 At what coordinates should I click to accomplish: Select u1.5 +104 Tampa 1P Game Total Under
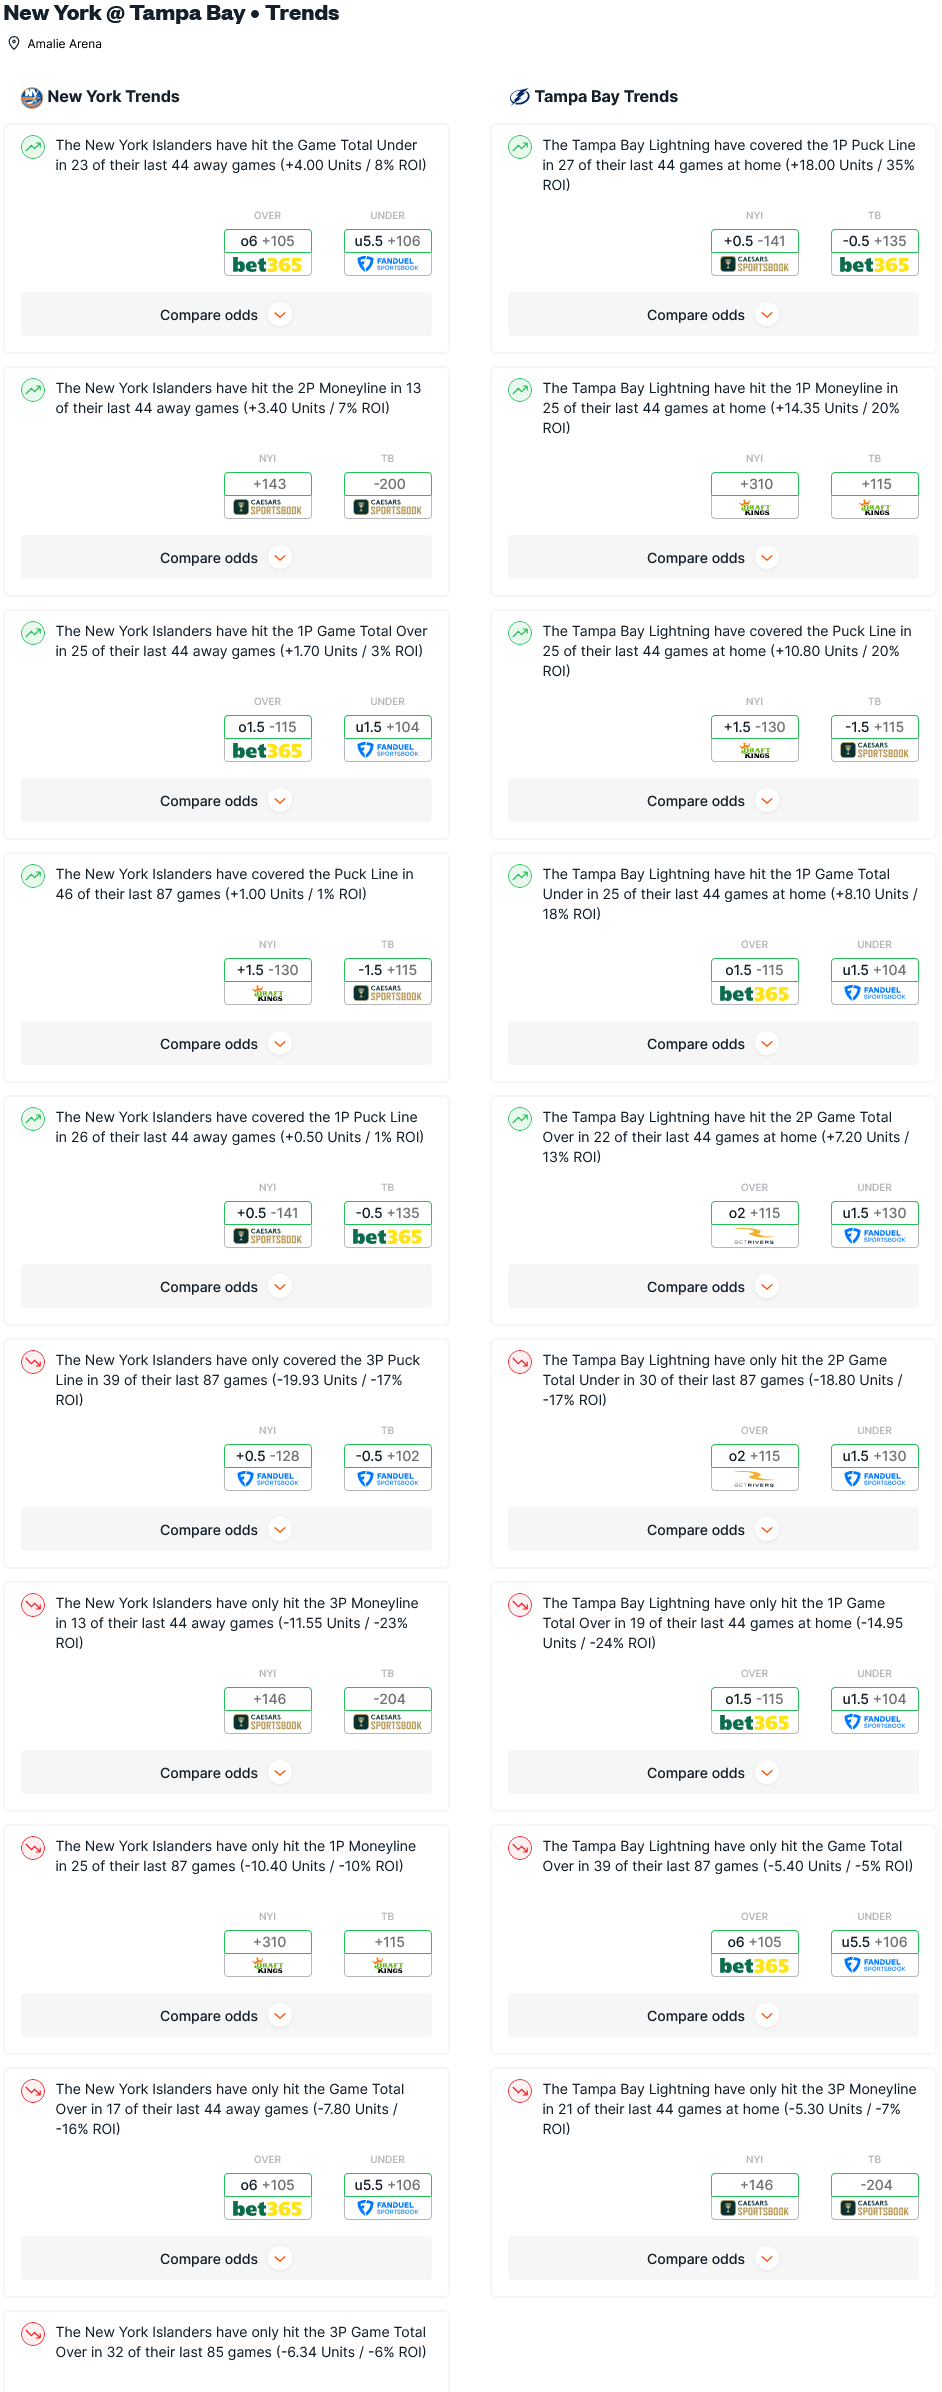tap(875, 970)
